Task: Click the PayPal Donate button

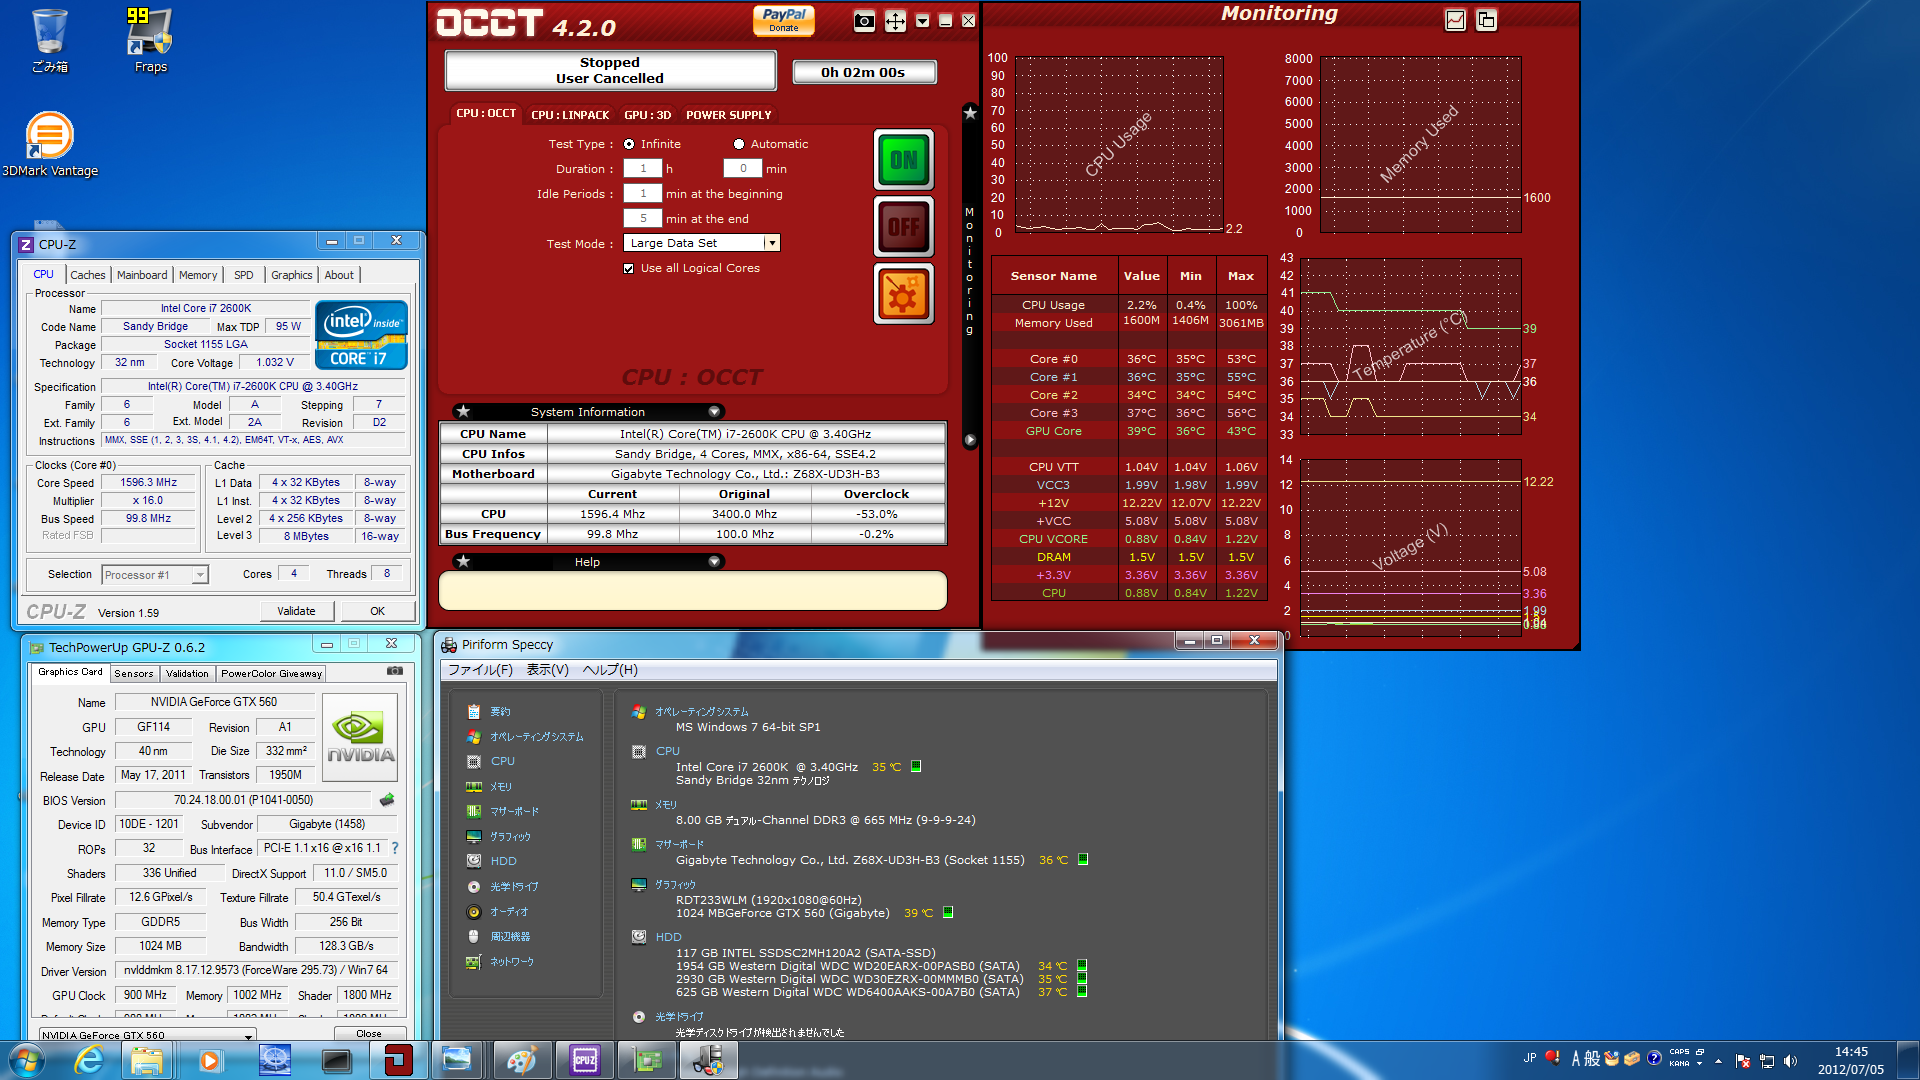Action: pos(783,20)
